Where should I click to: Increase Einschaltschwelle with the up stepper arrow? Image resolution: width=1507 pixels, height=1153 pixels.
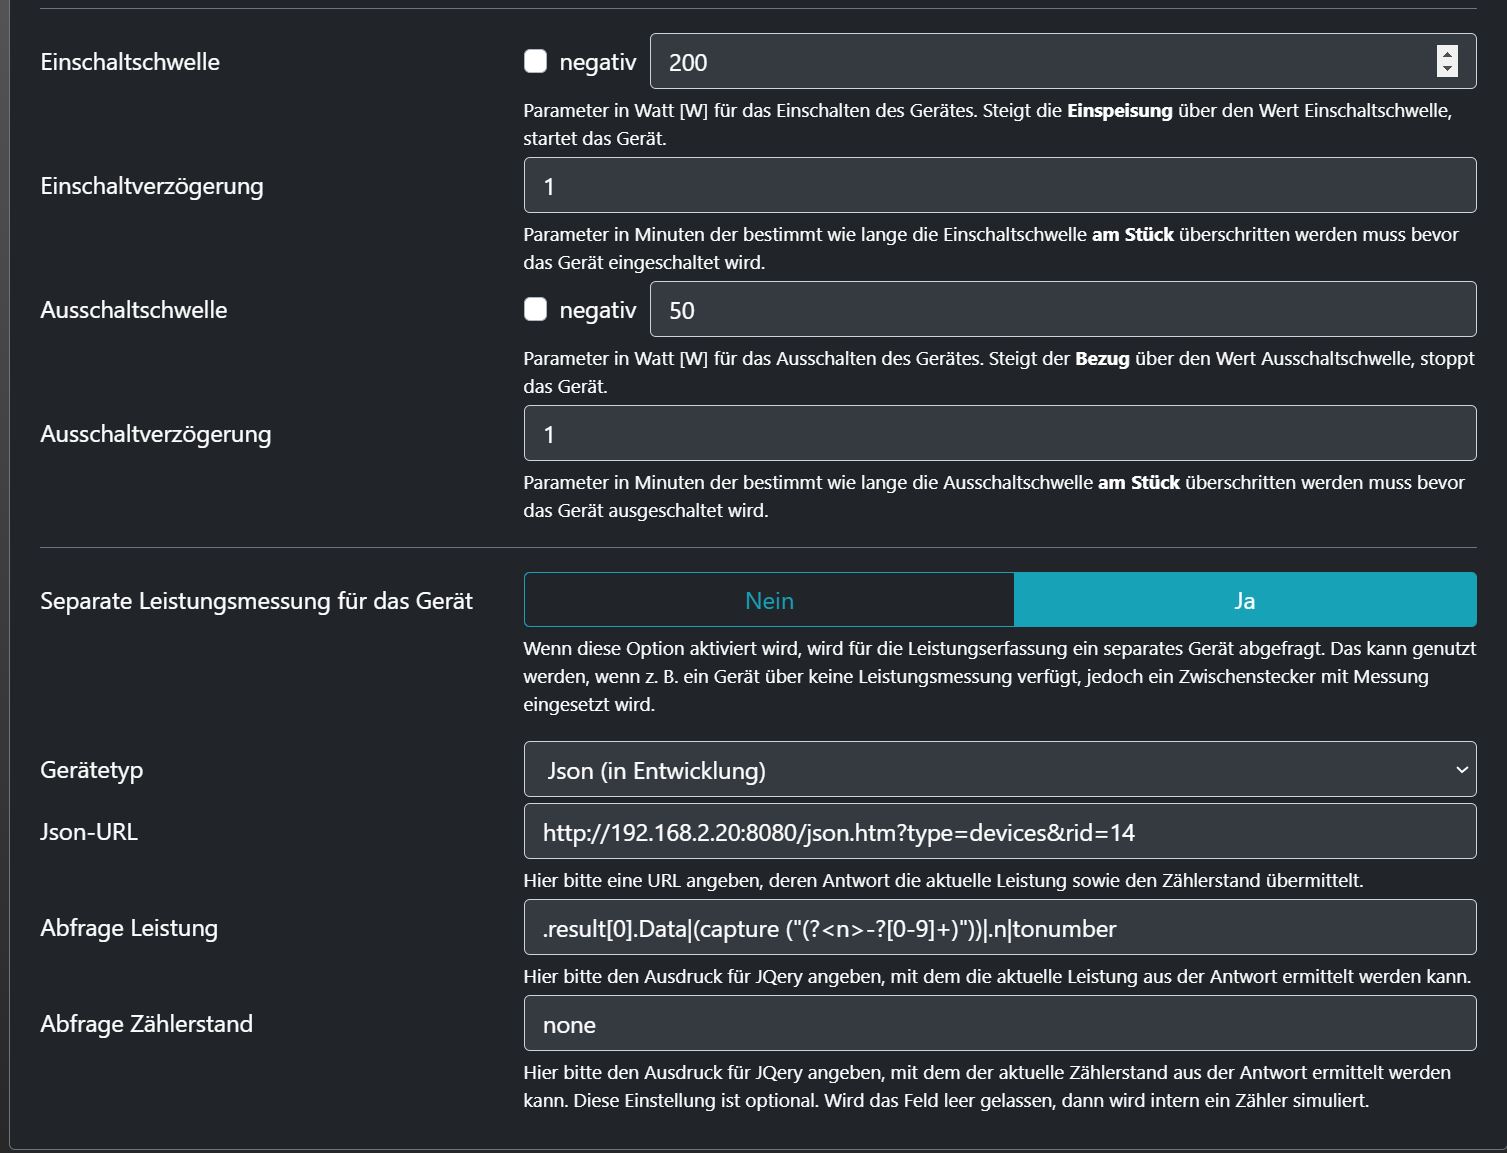coord(1447,54)
